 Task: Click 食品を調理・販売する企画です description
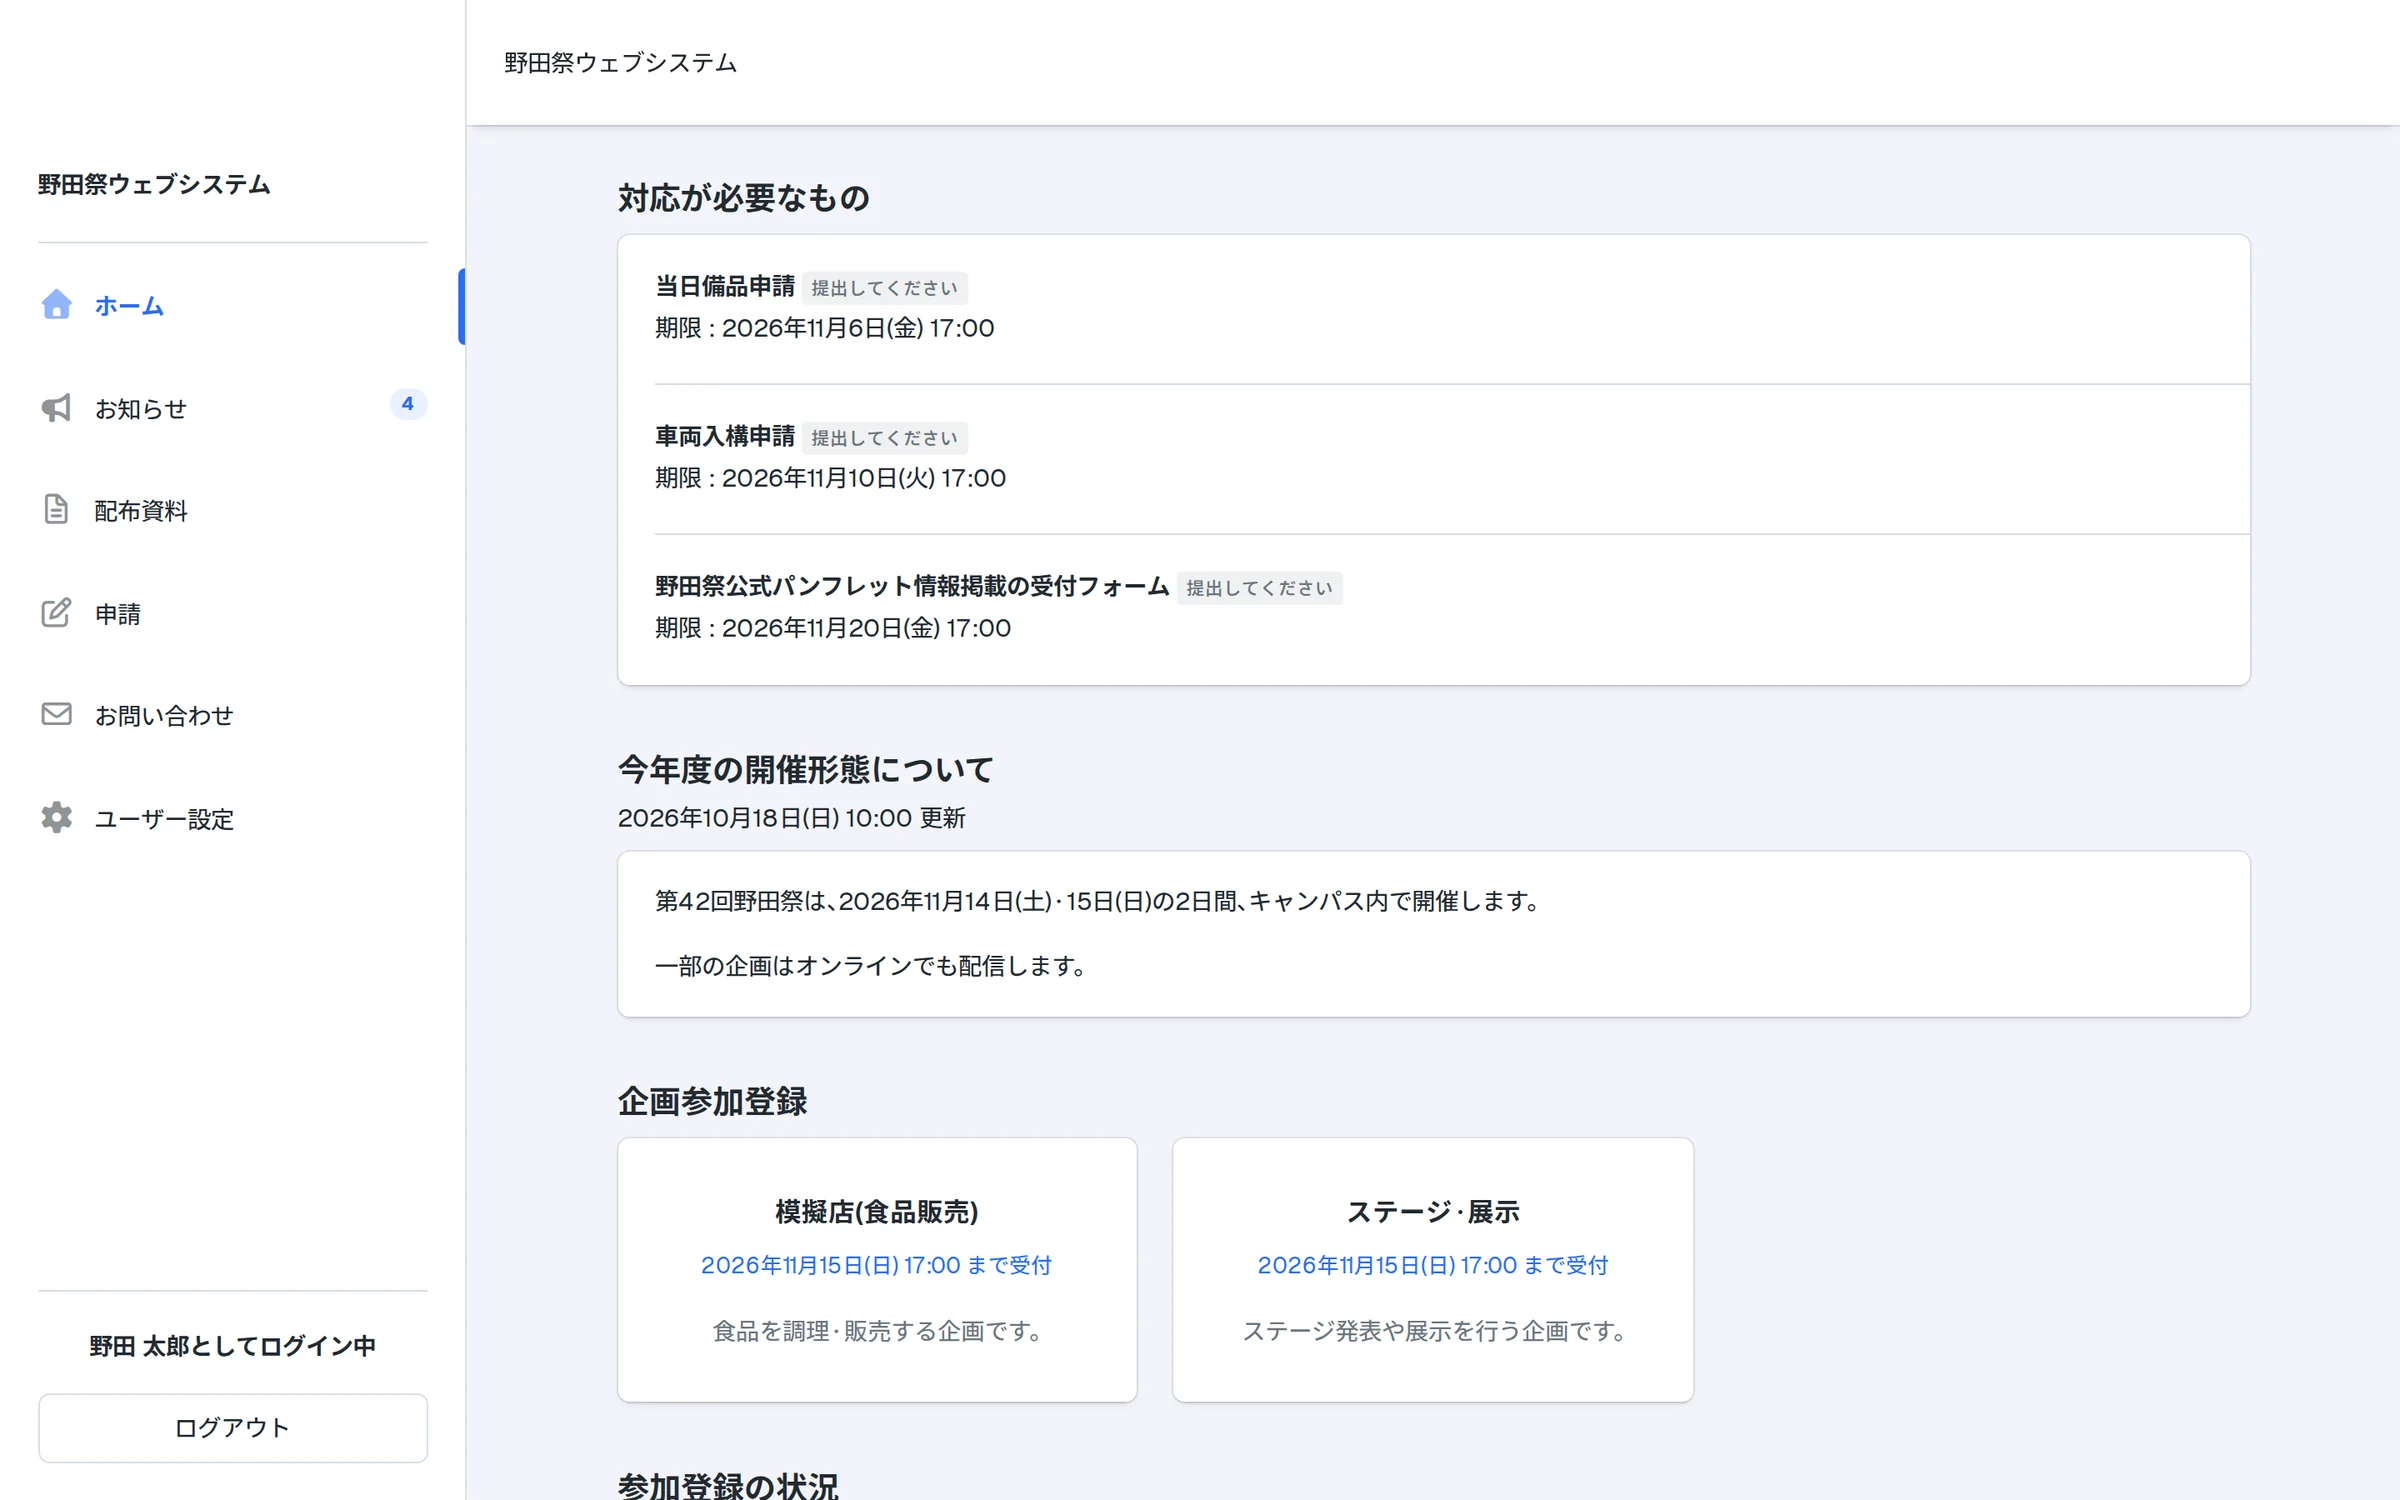click(877, 1331)
